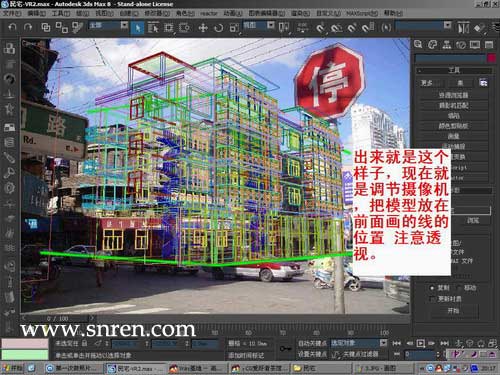The image size is (500, 375).
Task: Open the Modify panel tab icon
Action: tap(432, 45)
